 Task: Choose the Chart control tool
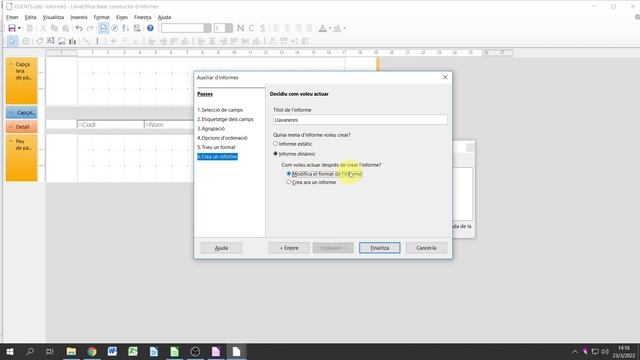point(73,41)
